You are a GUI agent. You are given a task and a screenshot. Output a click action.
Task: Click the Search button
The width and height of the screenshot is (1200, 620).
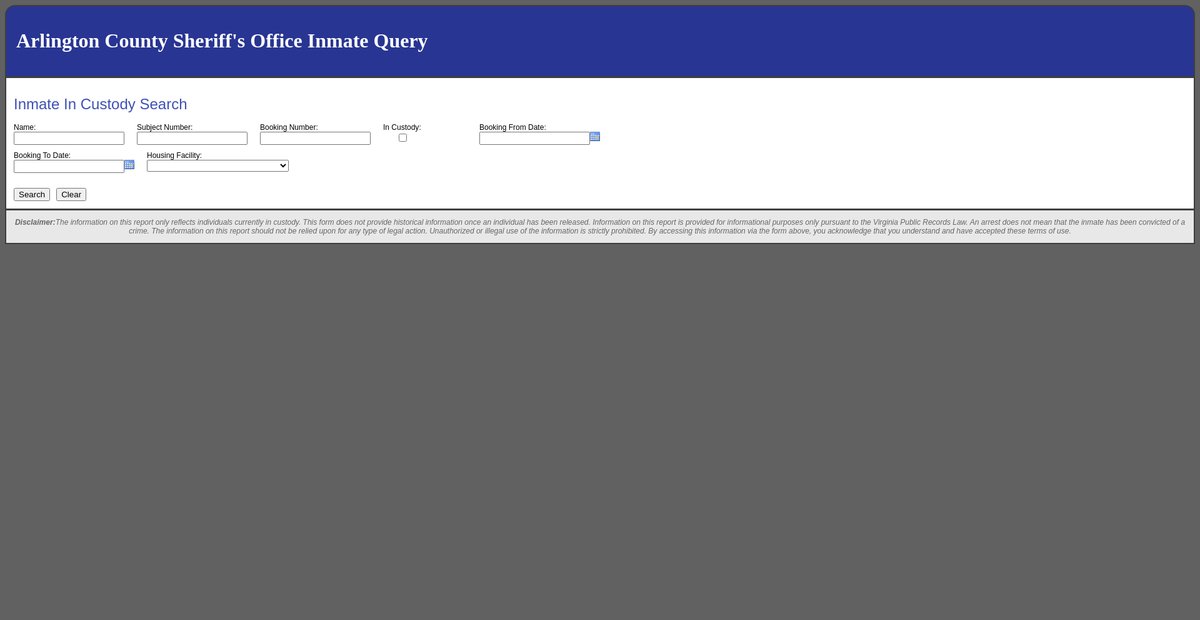(32, 195)
